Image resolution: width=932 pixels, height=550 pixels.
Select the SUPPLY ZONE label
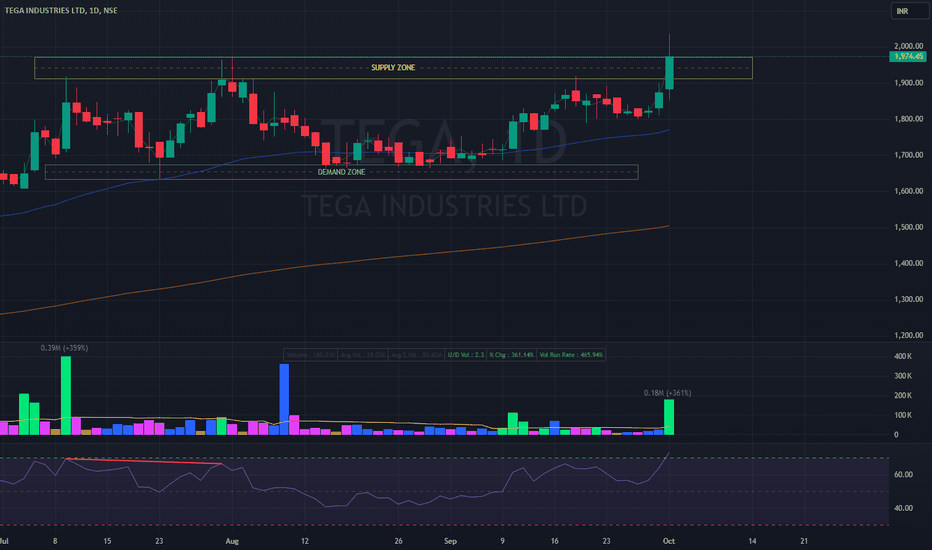tap(393, 68)
